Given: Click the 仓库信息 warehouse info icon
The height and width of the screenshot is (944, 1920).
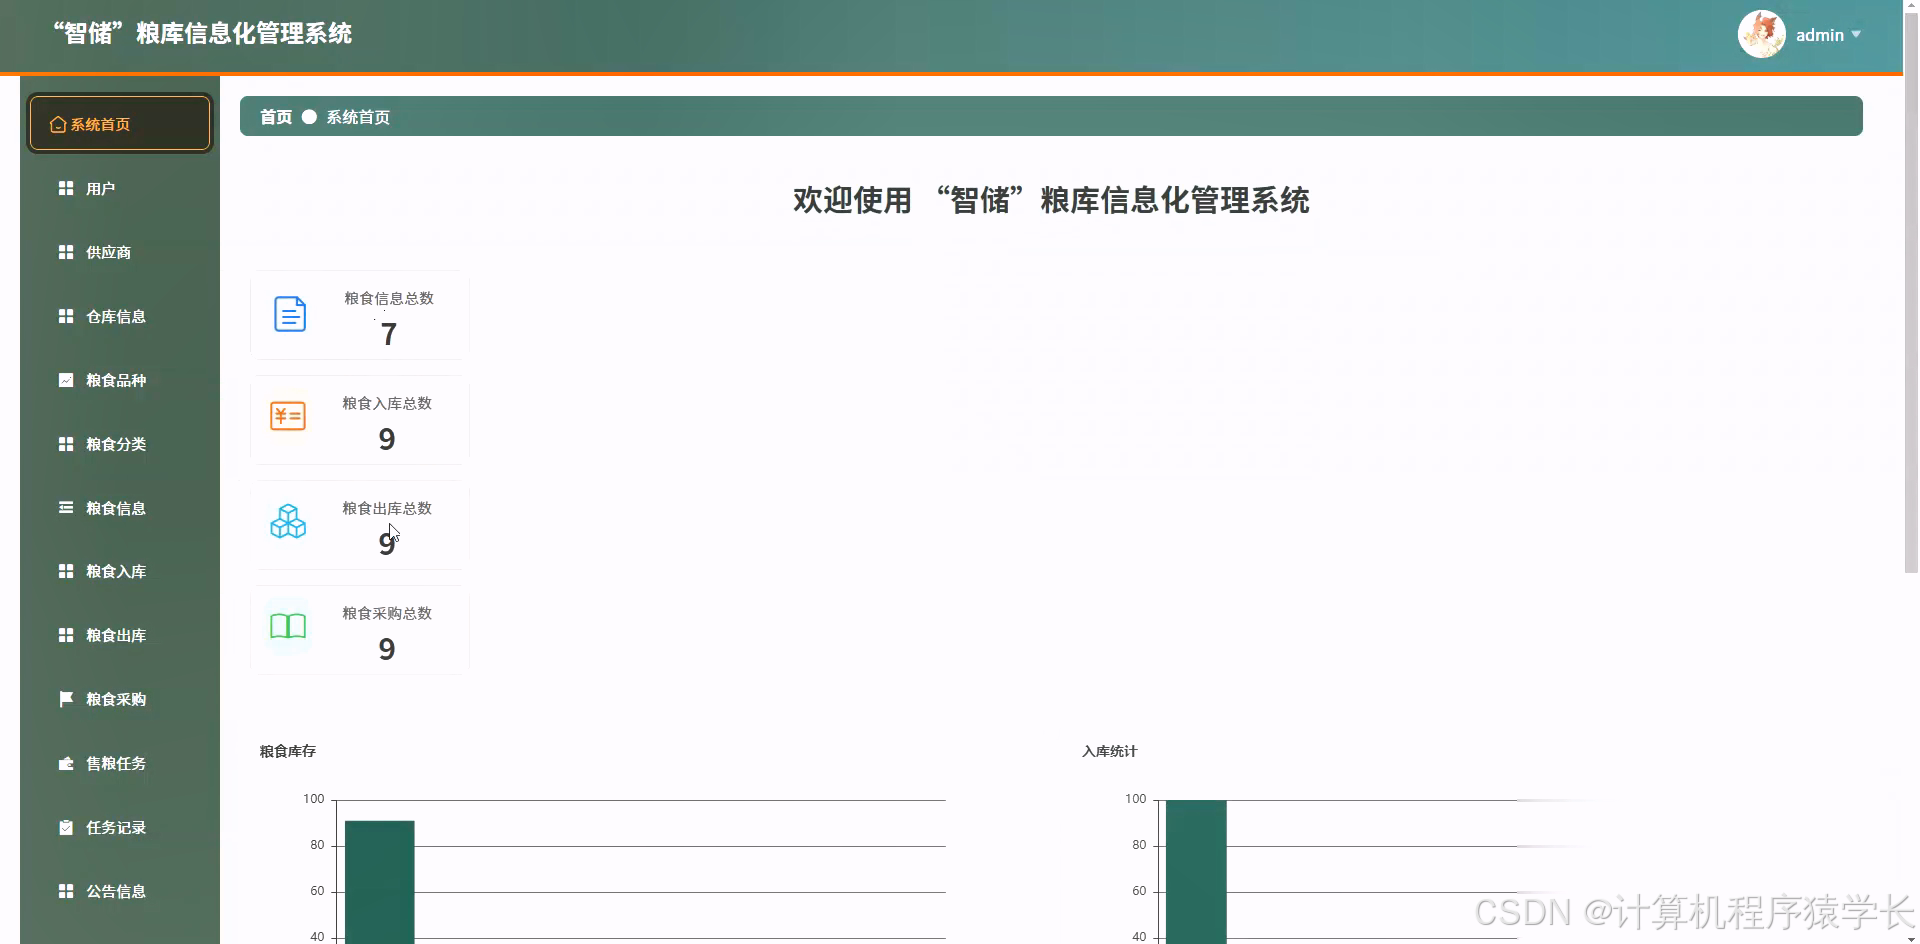Looking at the screenshot, I should [x=65, y=316].
